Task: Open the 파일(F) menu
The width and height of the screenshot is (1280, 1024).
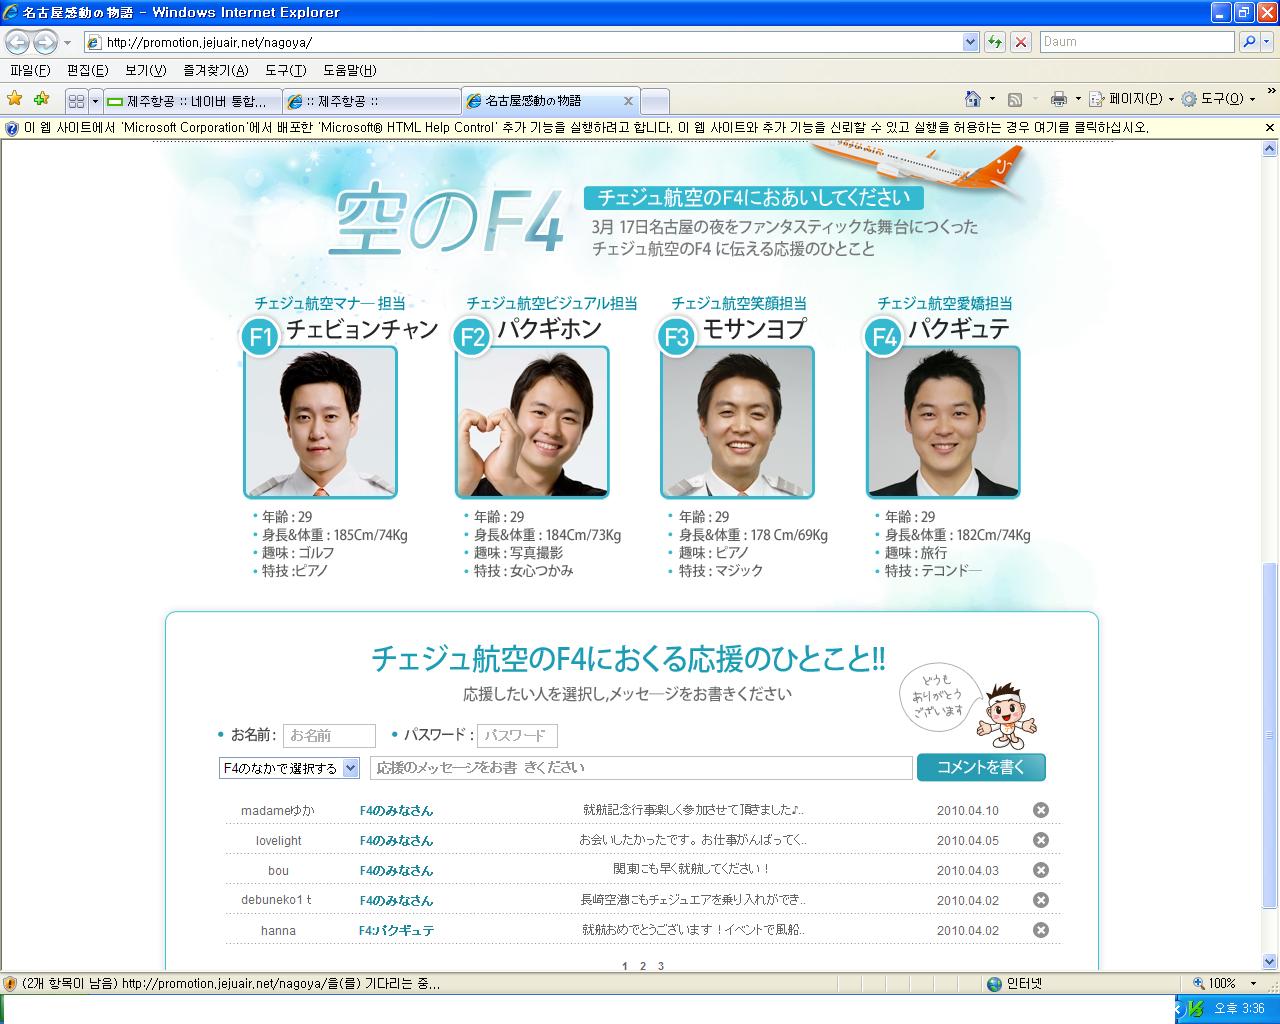Action: click(x=30, y=70)
